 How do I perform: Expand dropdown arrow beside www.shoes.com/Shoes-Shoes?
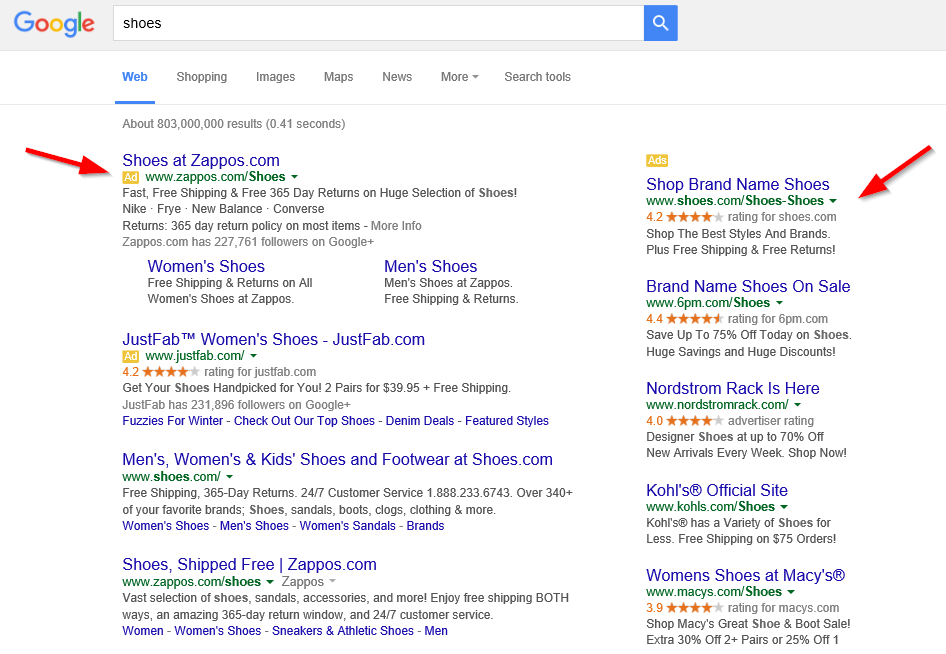[833, 200]
